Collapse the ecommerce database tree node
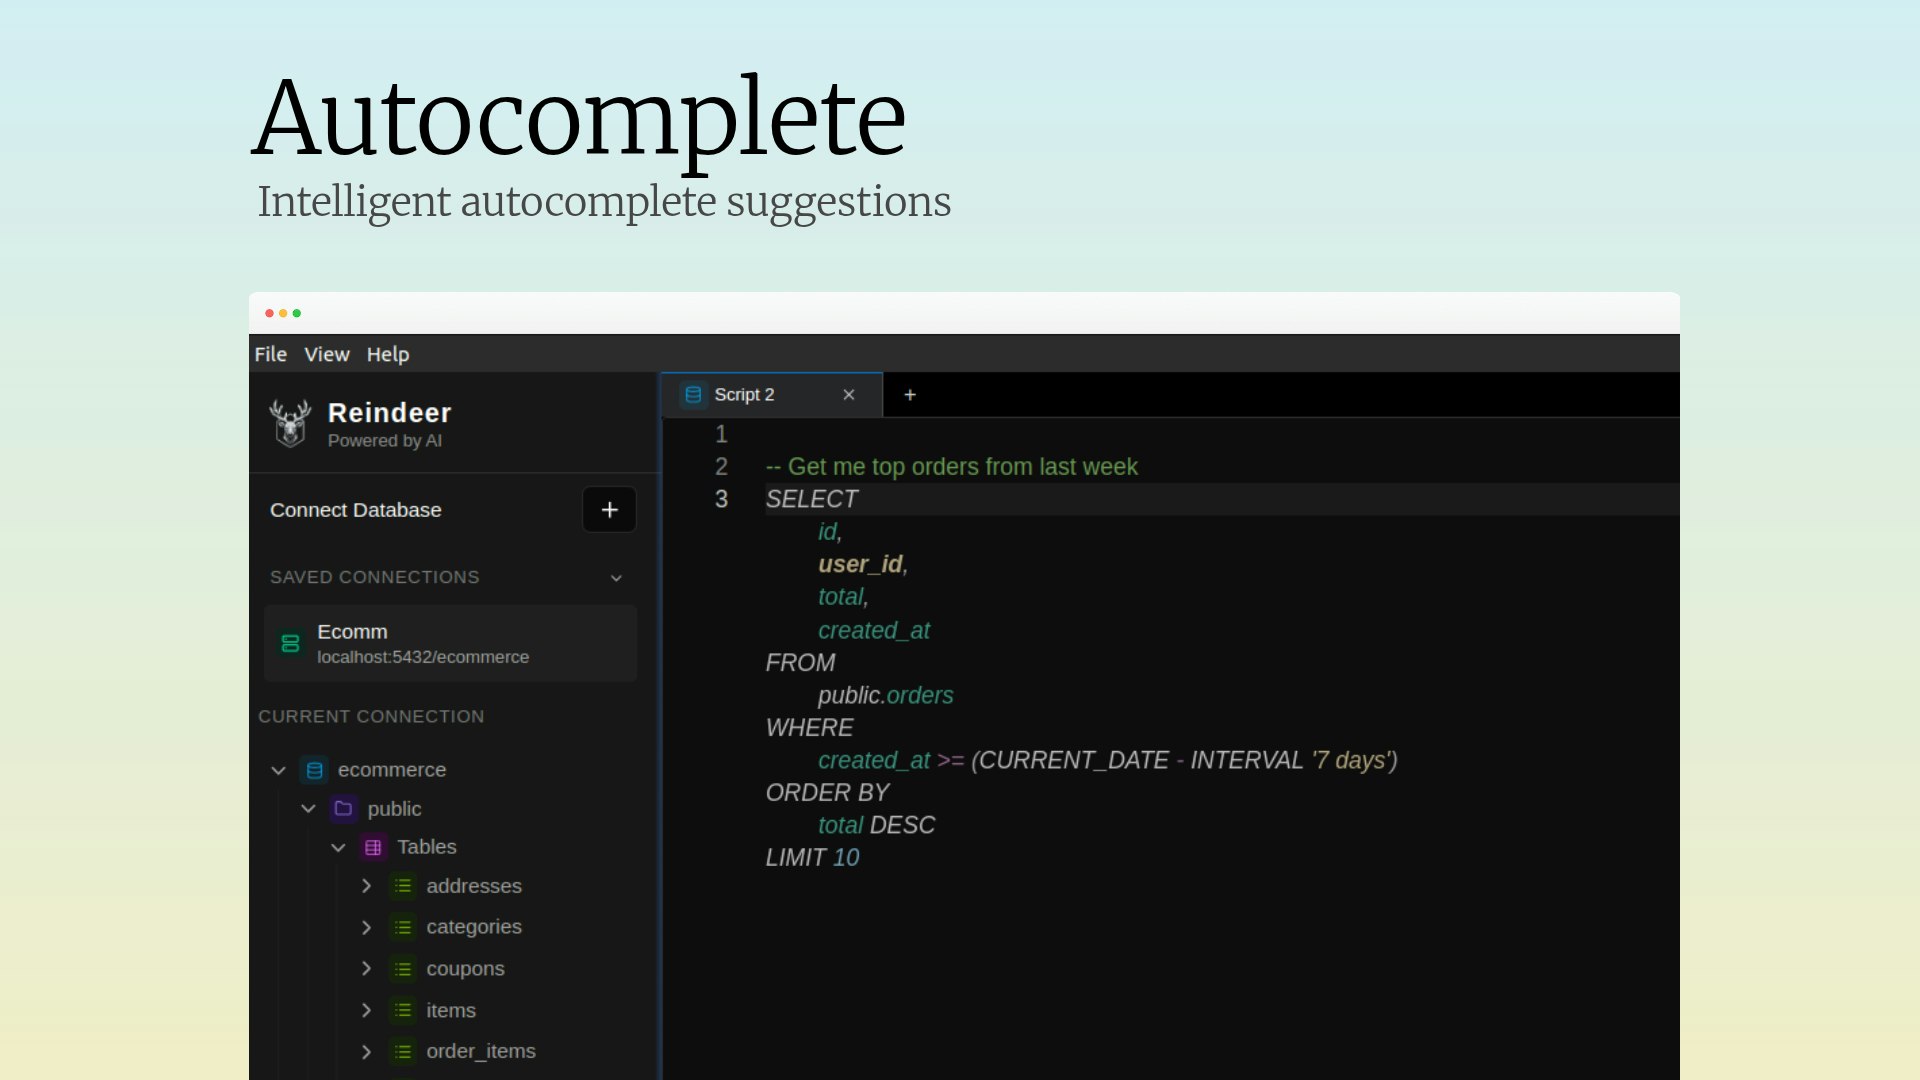Image resolution: width=1920 pixels, height=1080 pixels. click(x=278, y=770)
